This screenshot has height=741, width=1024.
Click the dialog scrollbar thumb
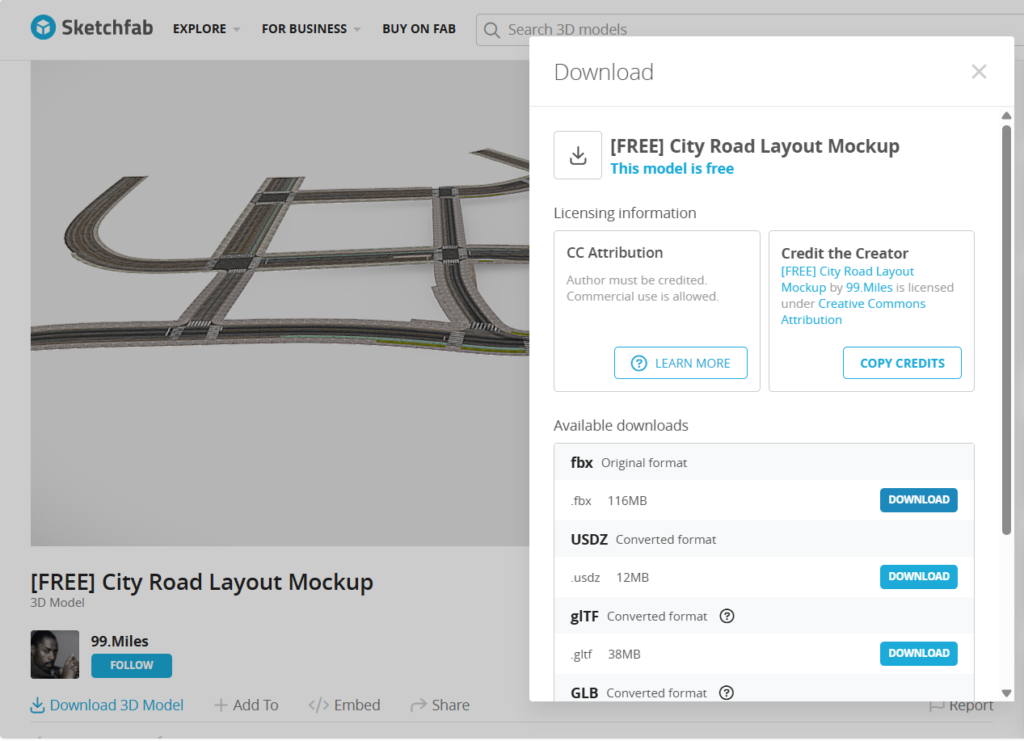click(x=1006, y=330)
